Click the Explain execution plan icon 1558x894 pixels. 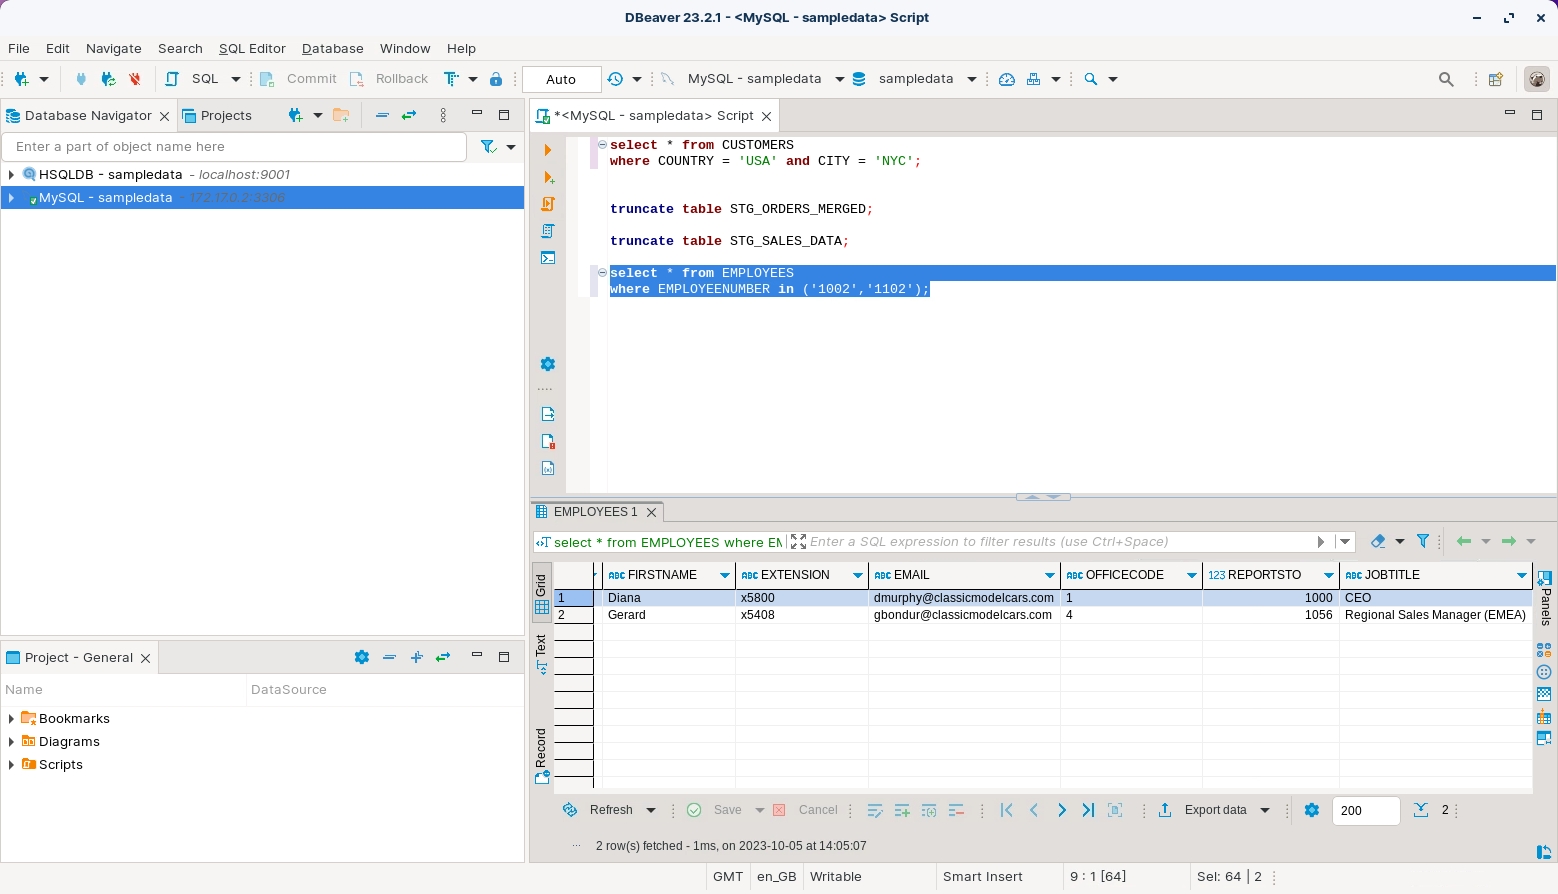[x=547, y=231]
